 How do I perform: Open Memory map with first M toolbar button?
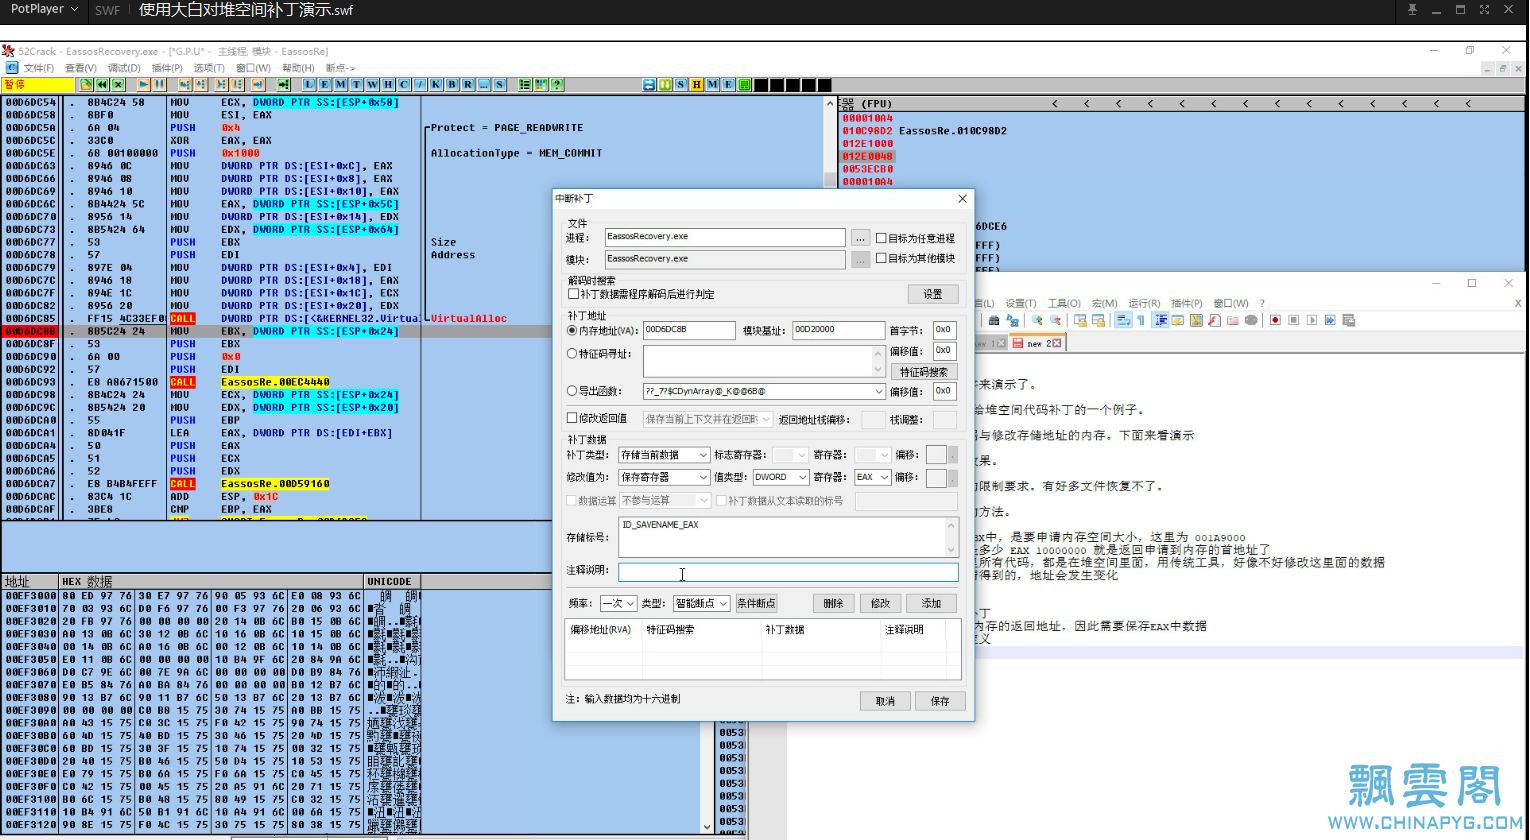[x=341, y=84]
